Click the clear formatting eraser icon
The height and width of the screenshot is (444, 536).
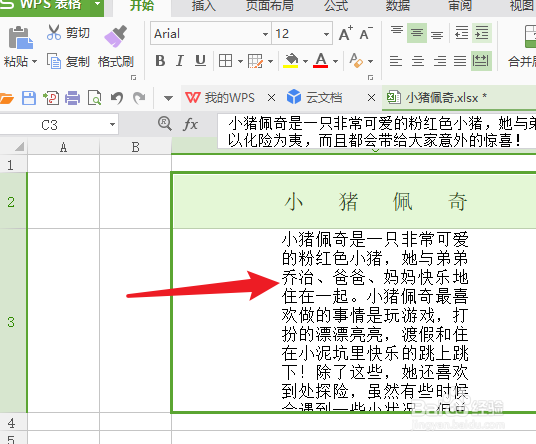coord(356,61)
